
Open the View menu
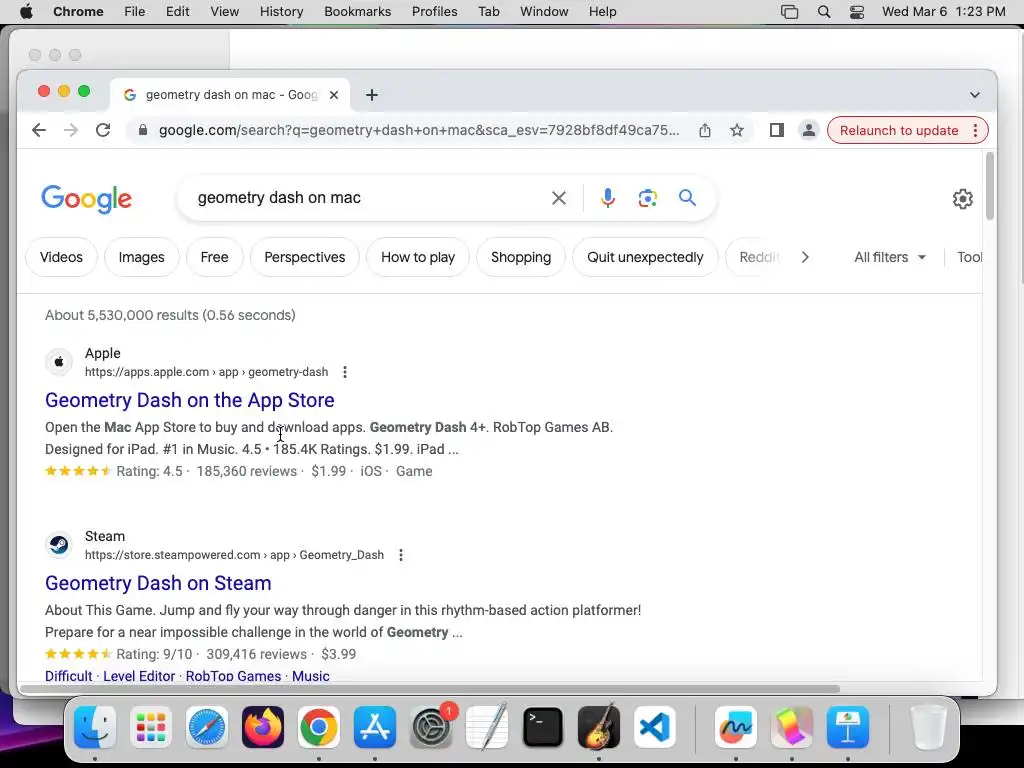tap(225, 12)
